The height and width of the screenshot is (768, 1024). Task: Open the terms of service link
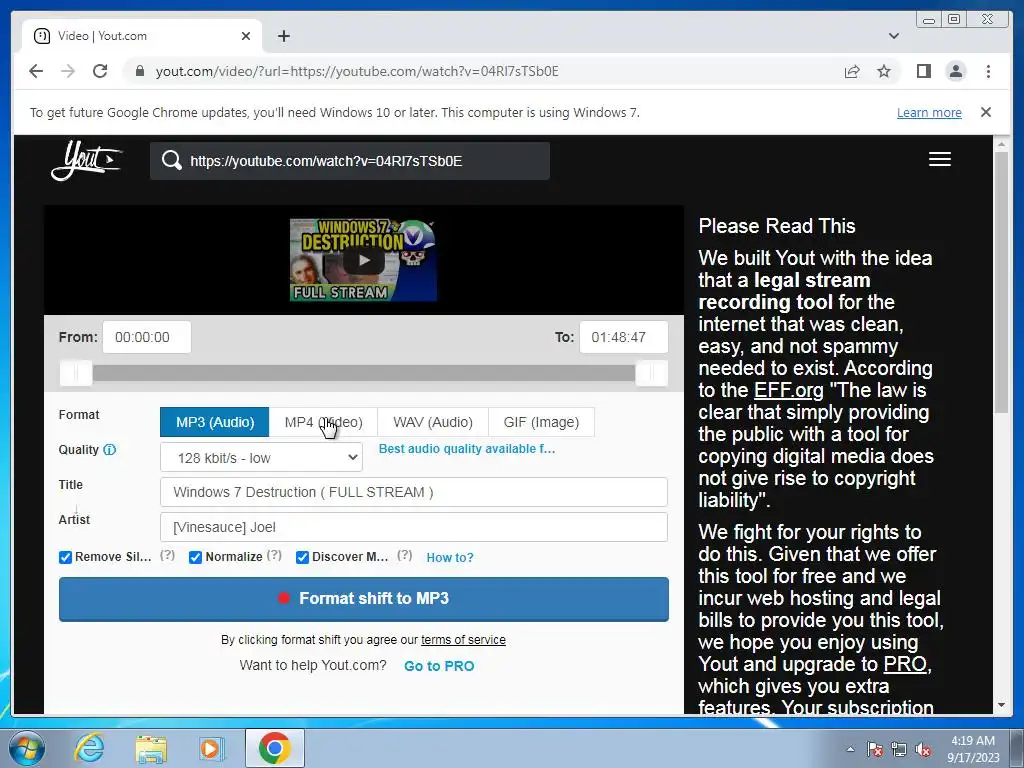click(463, 640)
